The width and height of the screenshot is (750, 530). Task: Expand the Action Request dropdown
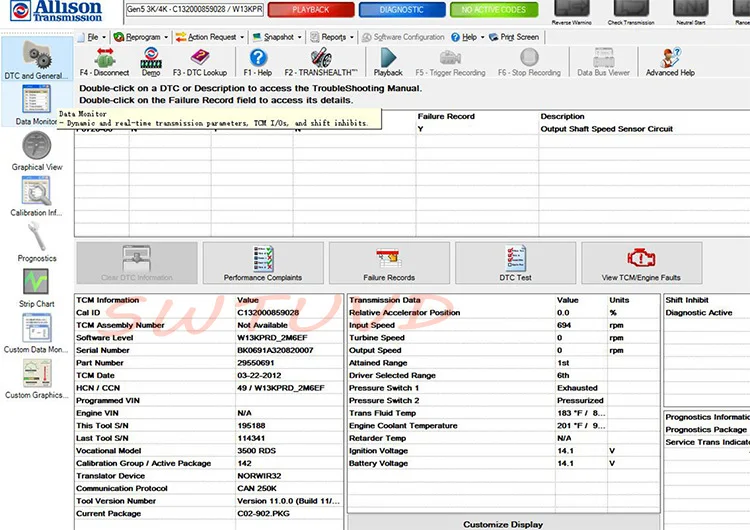210,37
